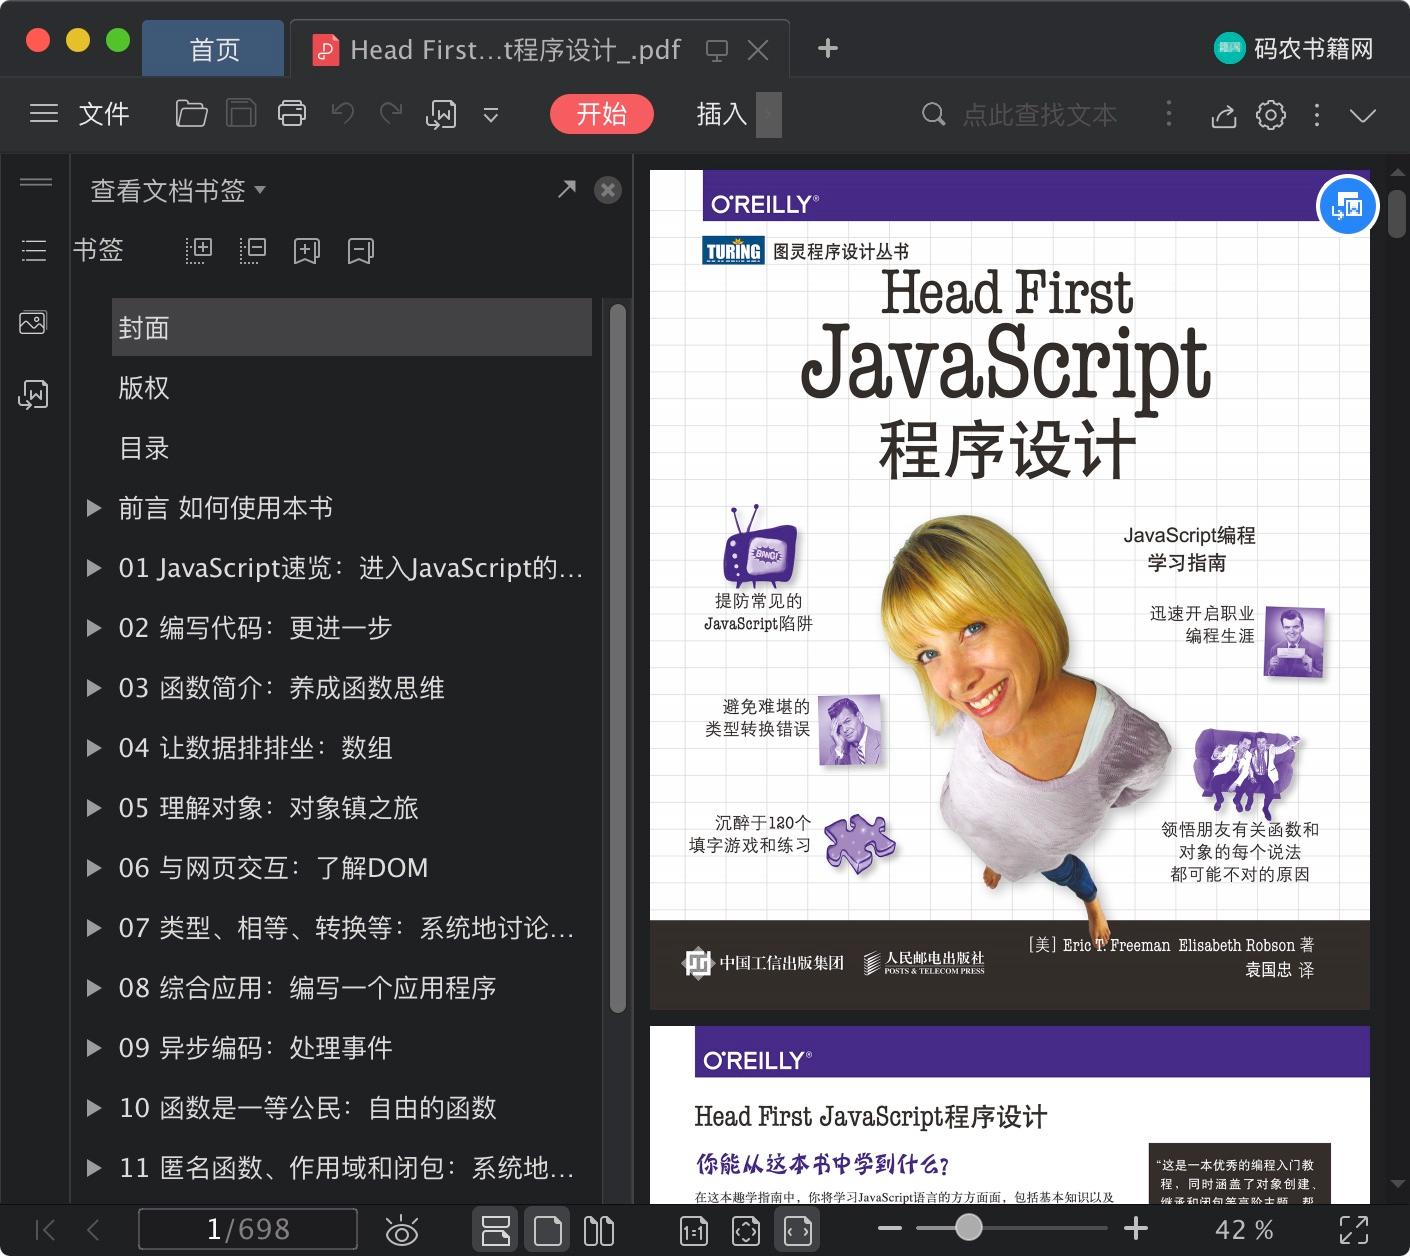Enter fullscreen mode icon
The height and width of the screenshot is (1256, 1410).
click(x=1353, y=1230)
